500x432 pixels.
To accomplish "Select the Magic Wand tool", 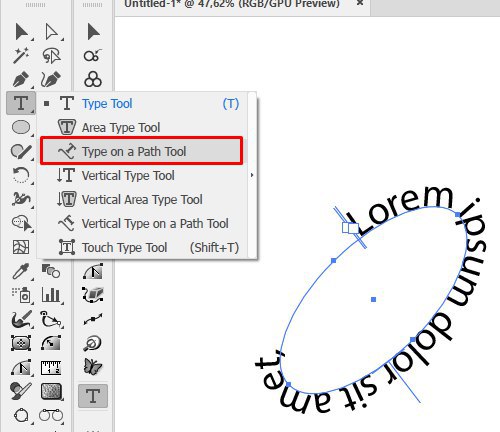I will pyautogui.click(x=21, y=55).
